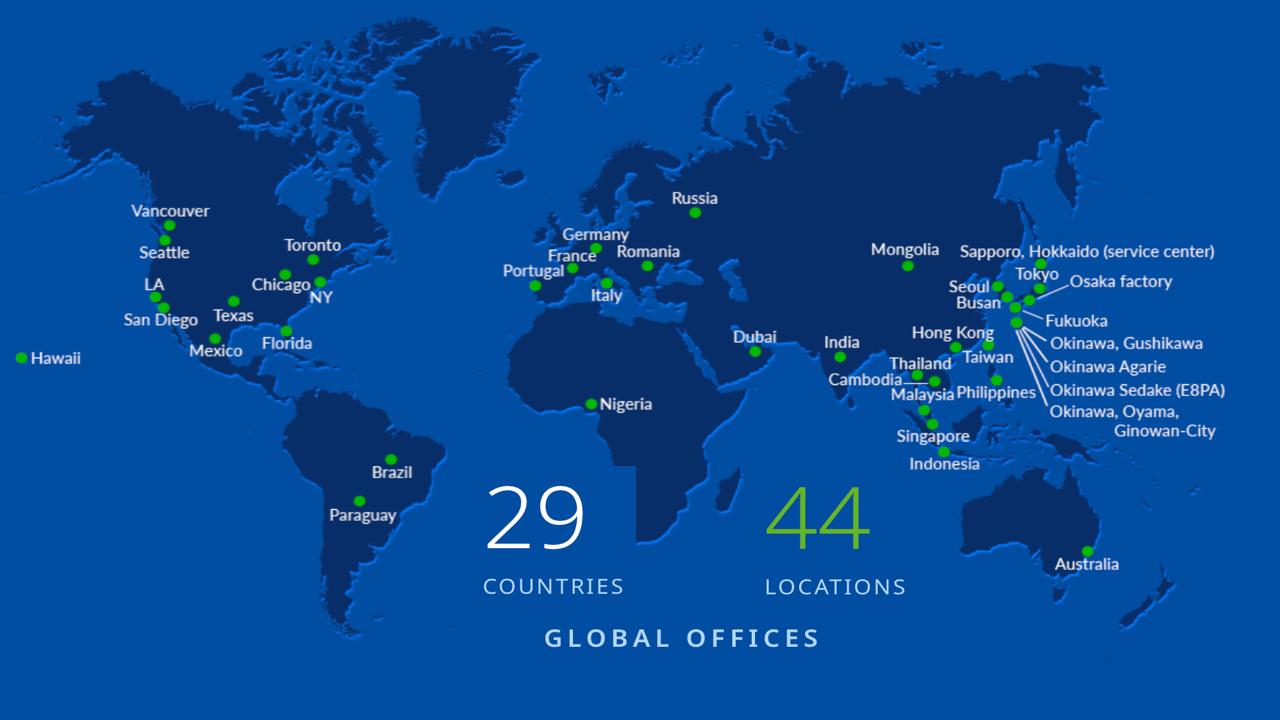Click the Texas map label
The width and height of the screenshot is (1280, 720).
233,316
